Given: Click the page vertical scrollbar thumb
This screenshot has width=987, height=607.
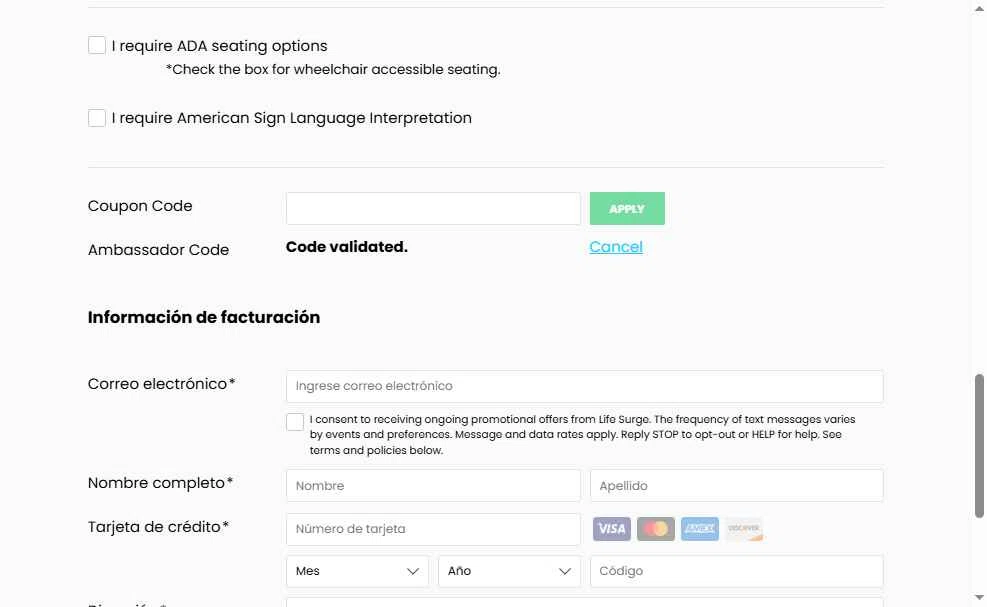Looking at the screenshot, I should pos(979,446).
